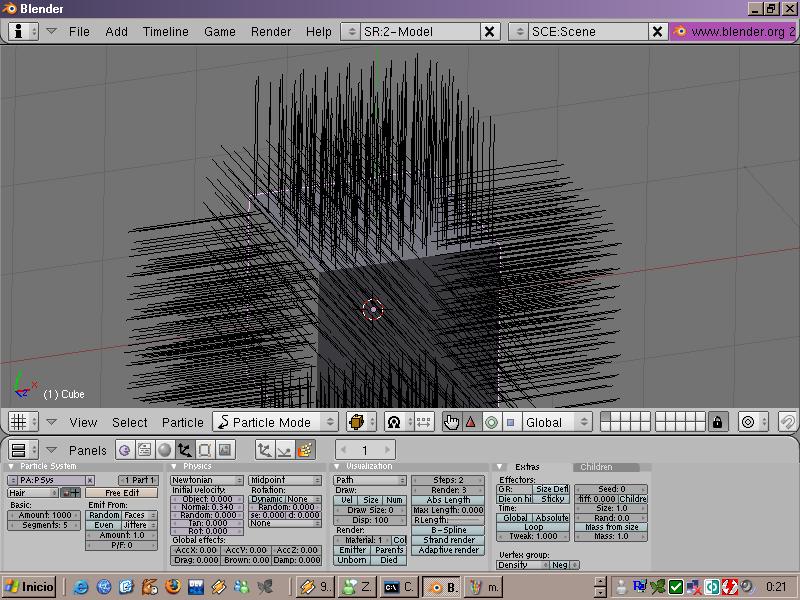The height and width of the screenshot is (600, 800).
Task: Toggle the Emitter render option
Action: (x=352, y=550)
